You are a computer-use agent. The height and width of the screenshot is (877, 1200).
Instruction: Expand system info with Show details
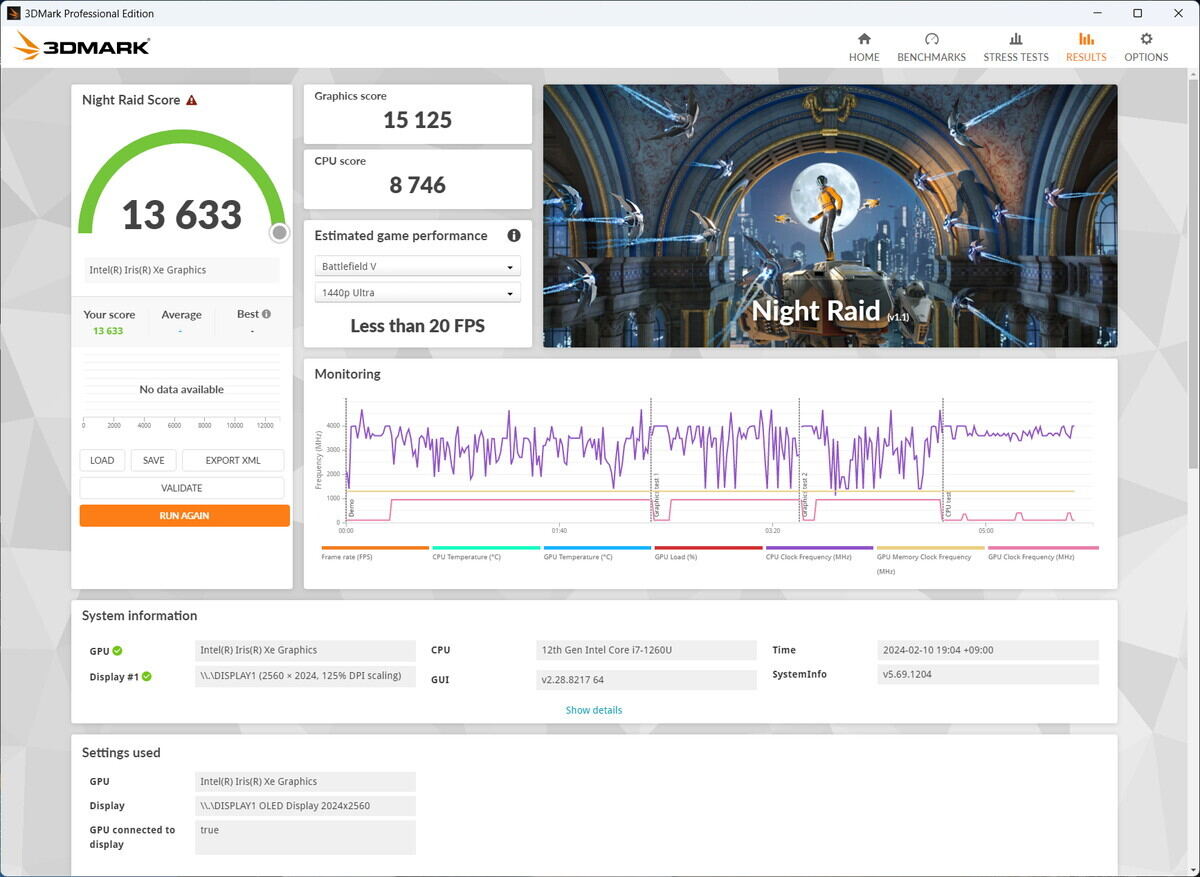[x=594, y=710]
